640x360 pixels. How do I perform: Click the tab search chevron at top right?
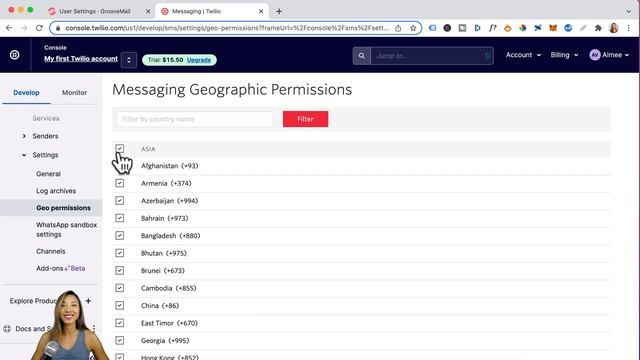point(629,11)
